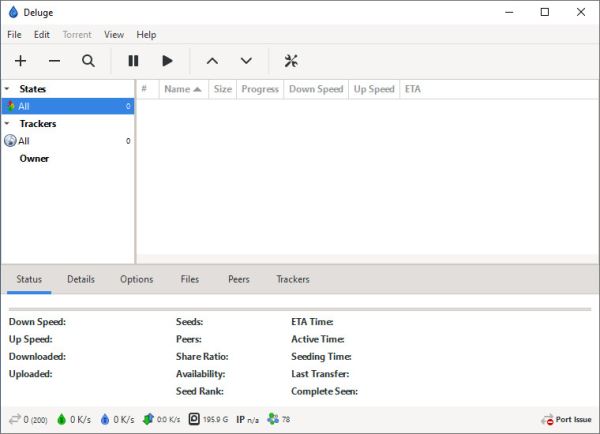Click the Deluge water drop logo
This screenshot has width=600, height=434.
click(x=13, y=12)
